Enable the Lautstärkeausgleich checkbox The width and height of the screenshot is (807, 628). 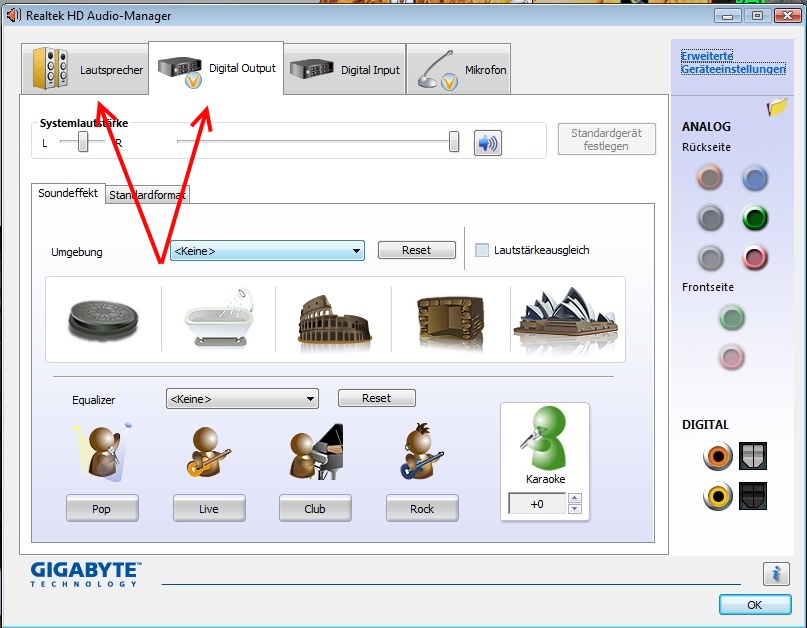coord(482,250)
